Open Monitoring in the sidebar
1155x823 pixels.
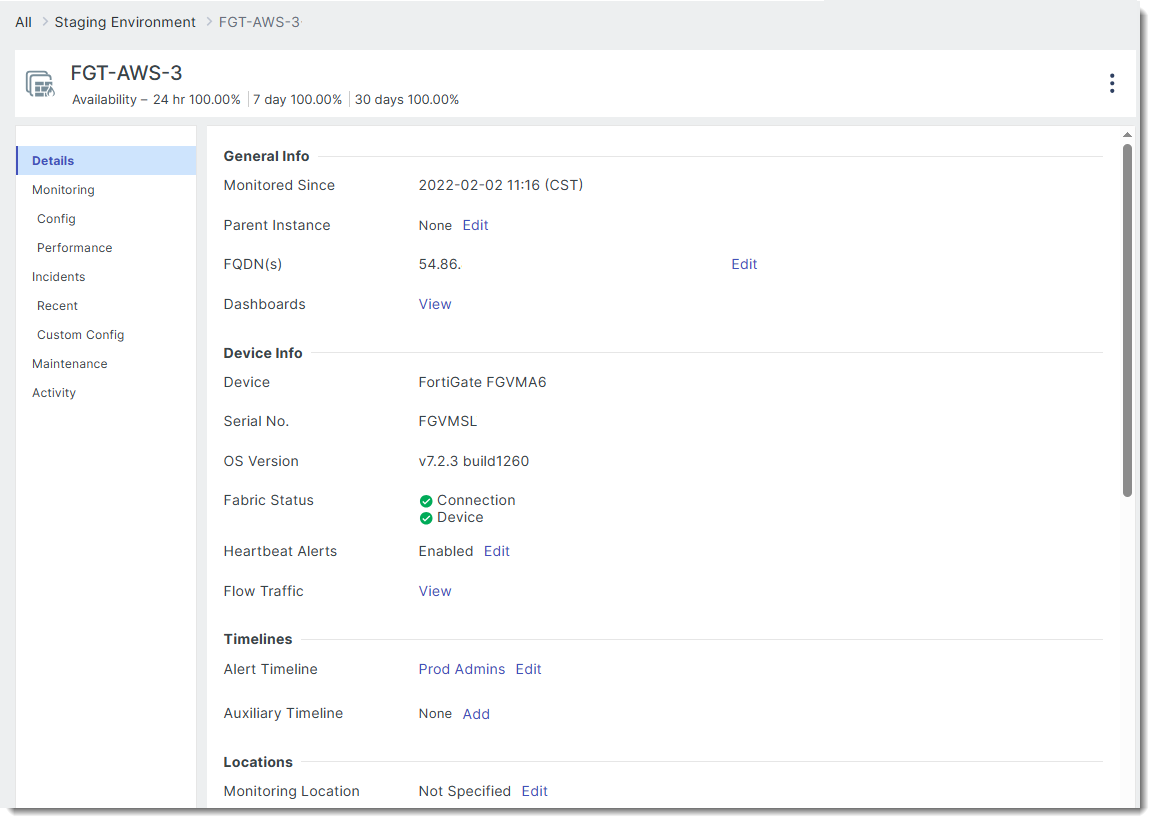(x=63, y=190)
